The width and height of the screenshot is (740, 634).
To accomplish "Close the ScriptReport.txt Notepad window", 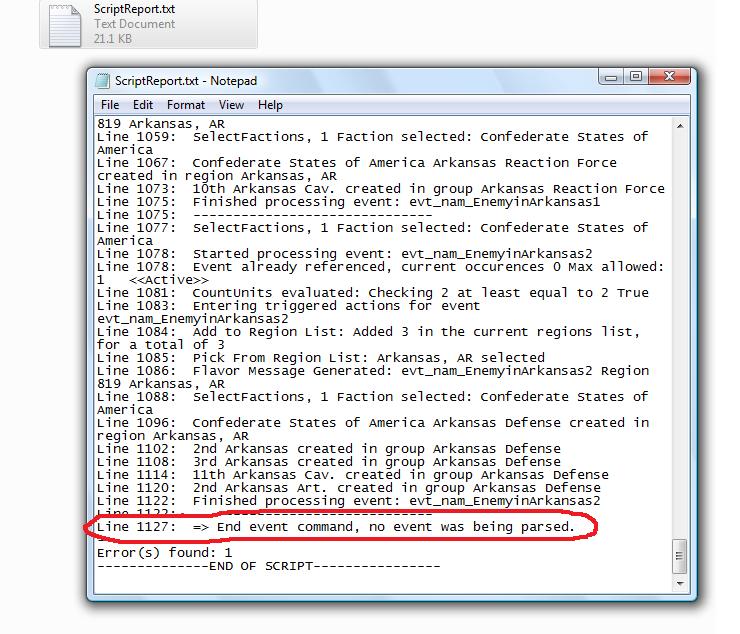I will pyautogui.click(x=668, y=77).
